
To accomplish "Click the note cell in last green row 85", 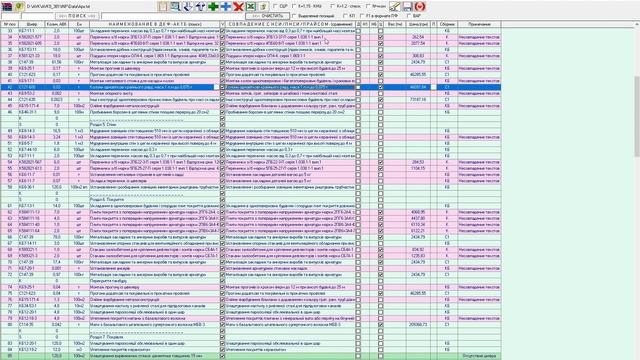I will click(x=479, y=356).
